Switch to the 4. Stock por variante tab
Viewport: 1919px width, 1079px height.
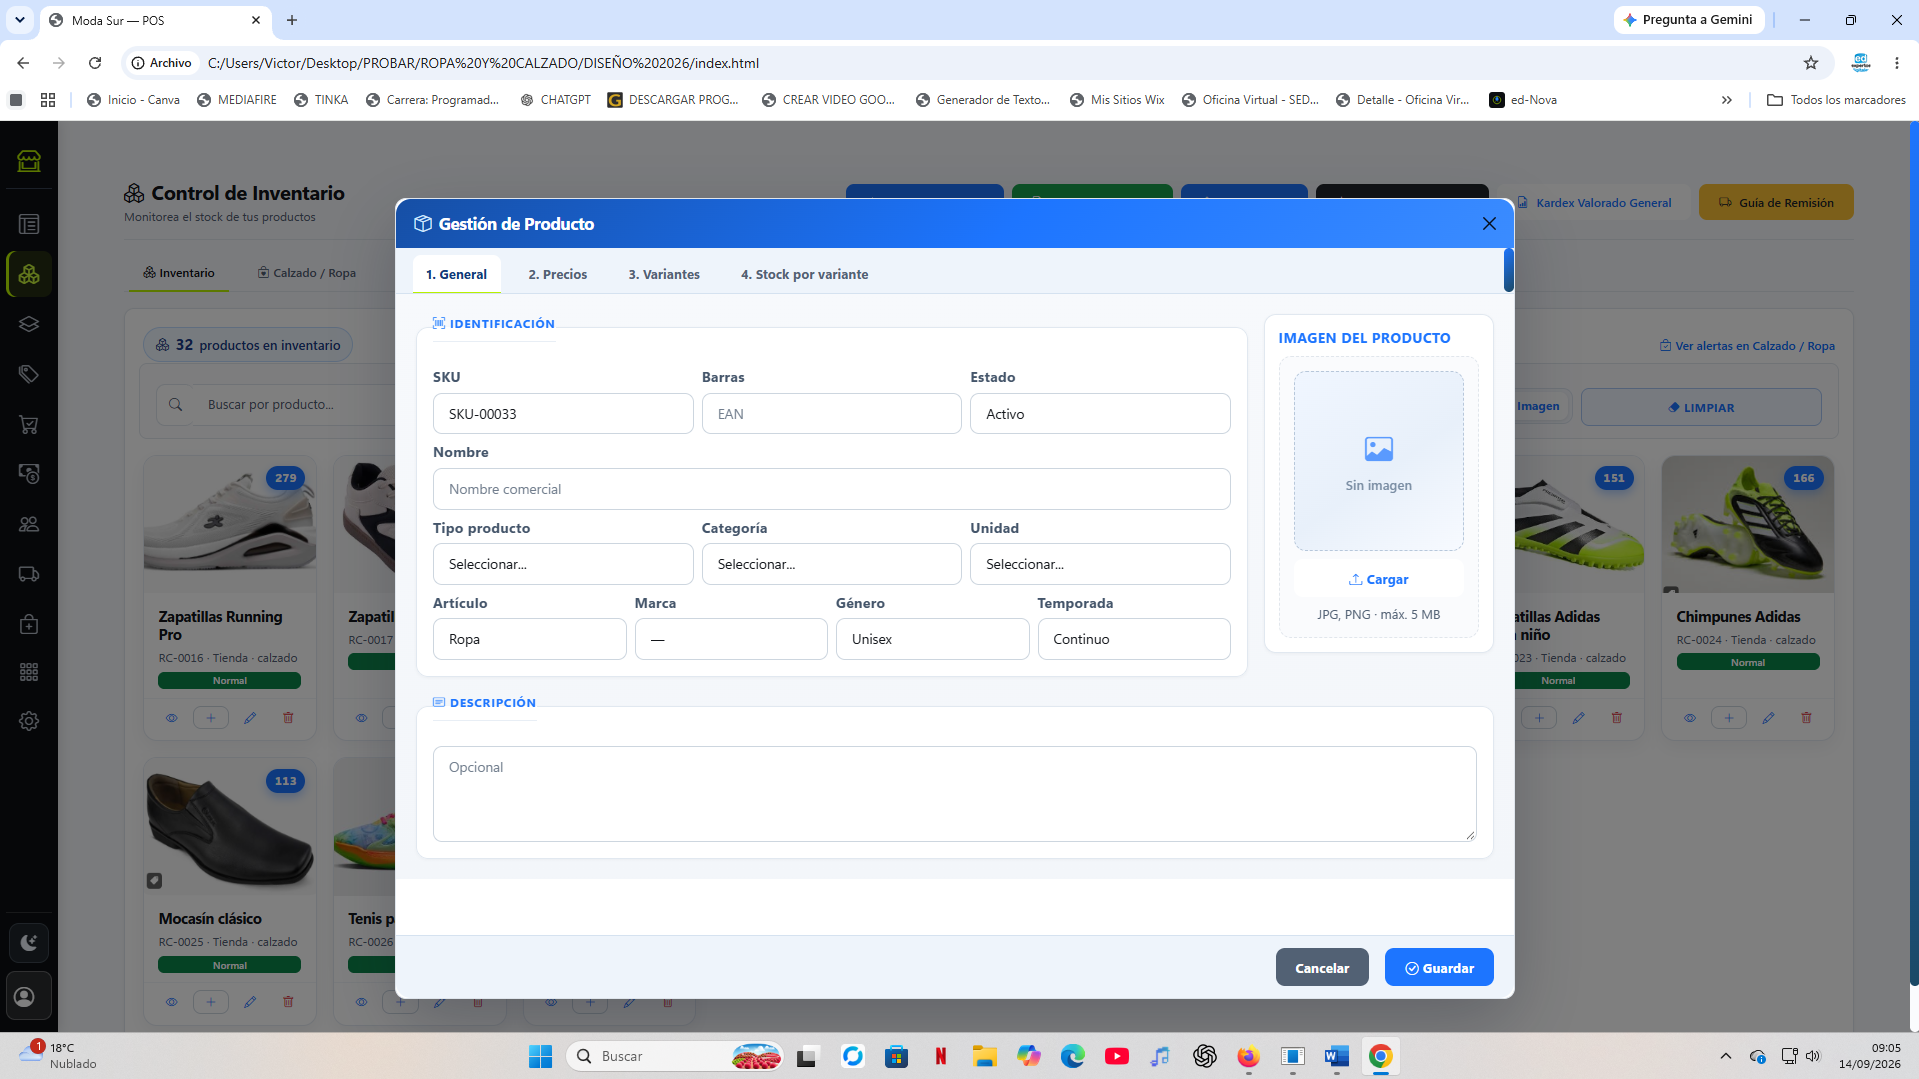[x=804, y=274]
